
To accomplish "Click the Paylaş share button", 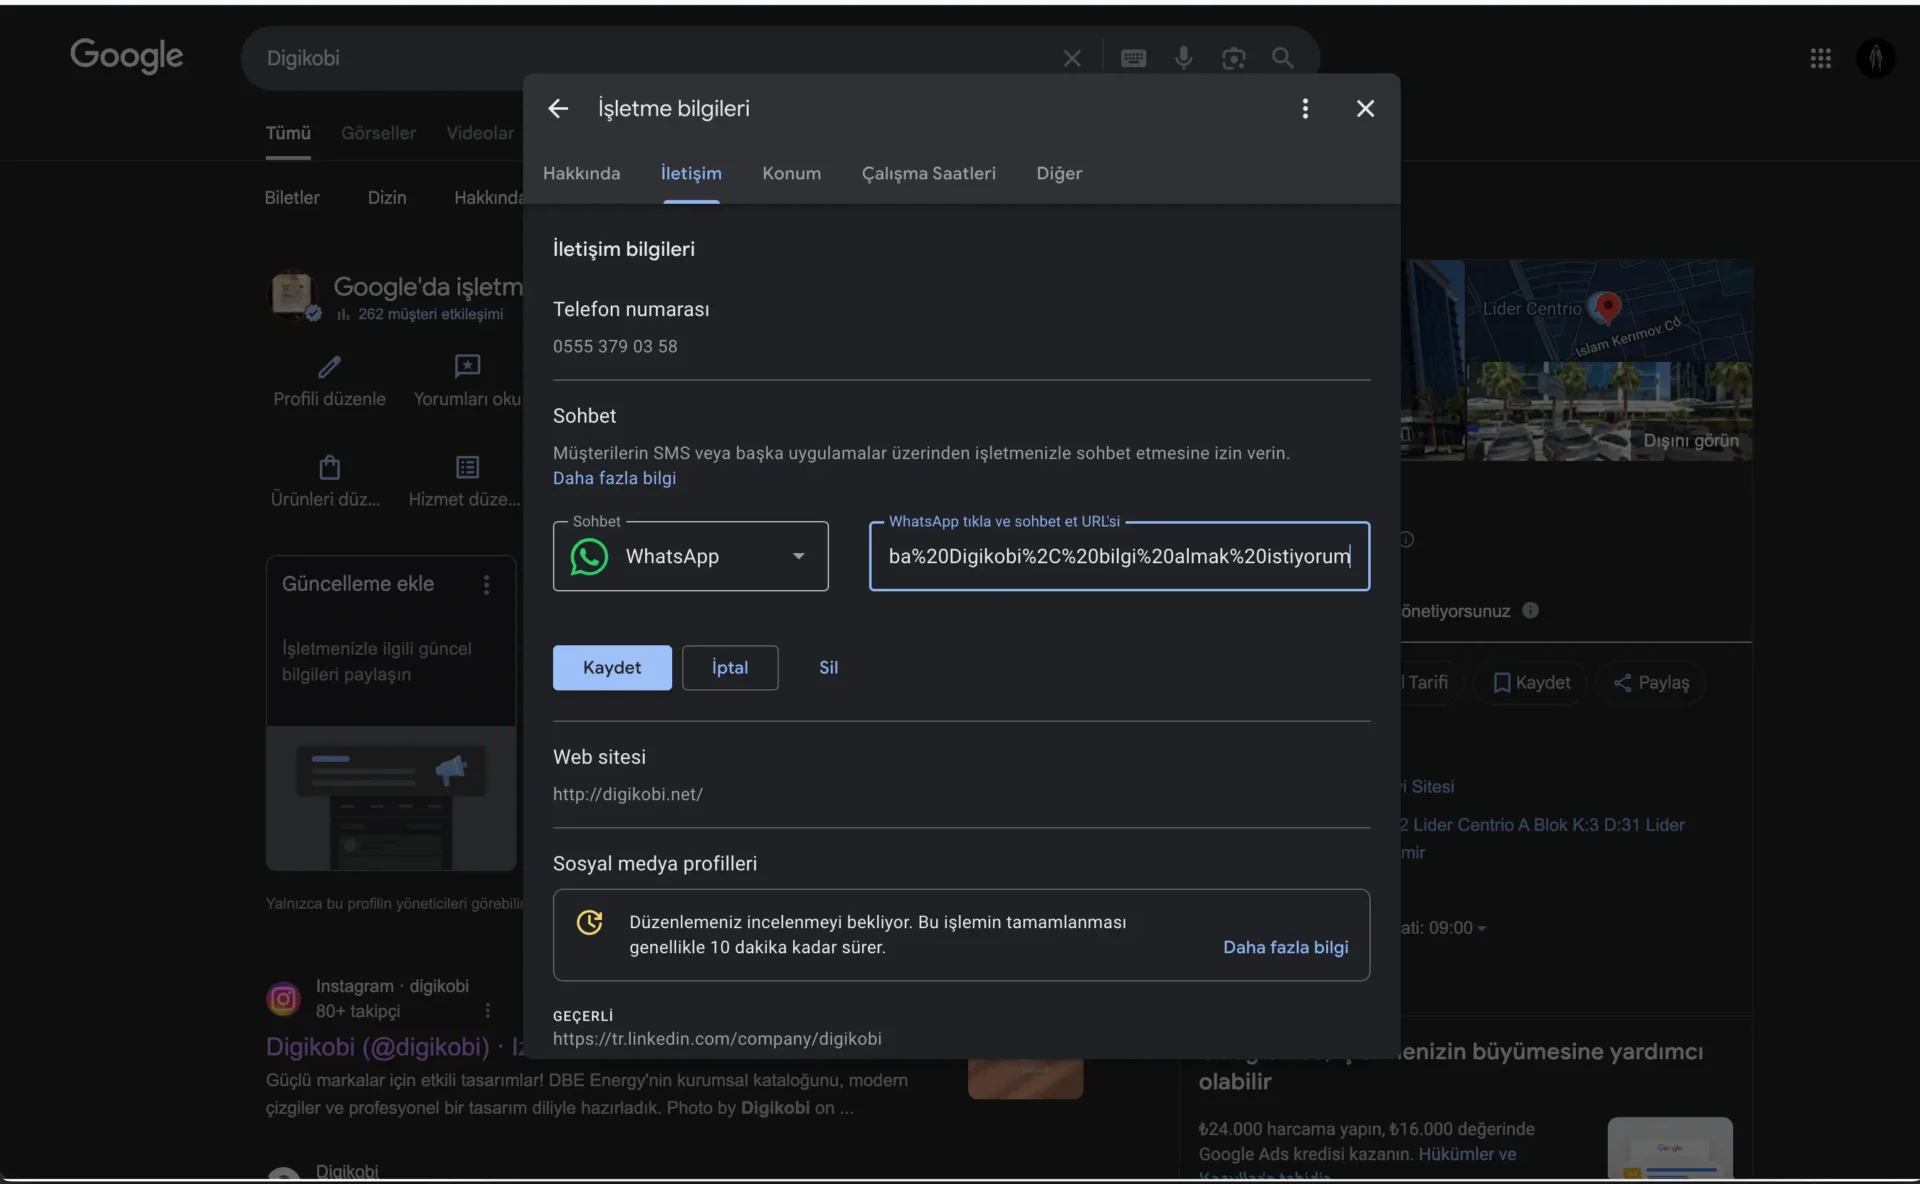I will [x=1651, y=682].
